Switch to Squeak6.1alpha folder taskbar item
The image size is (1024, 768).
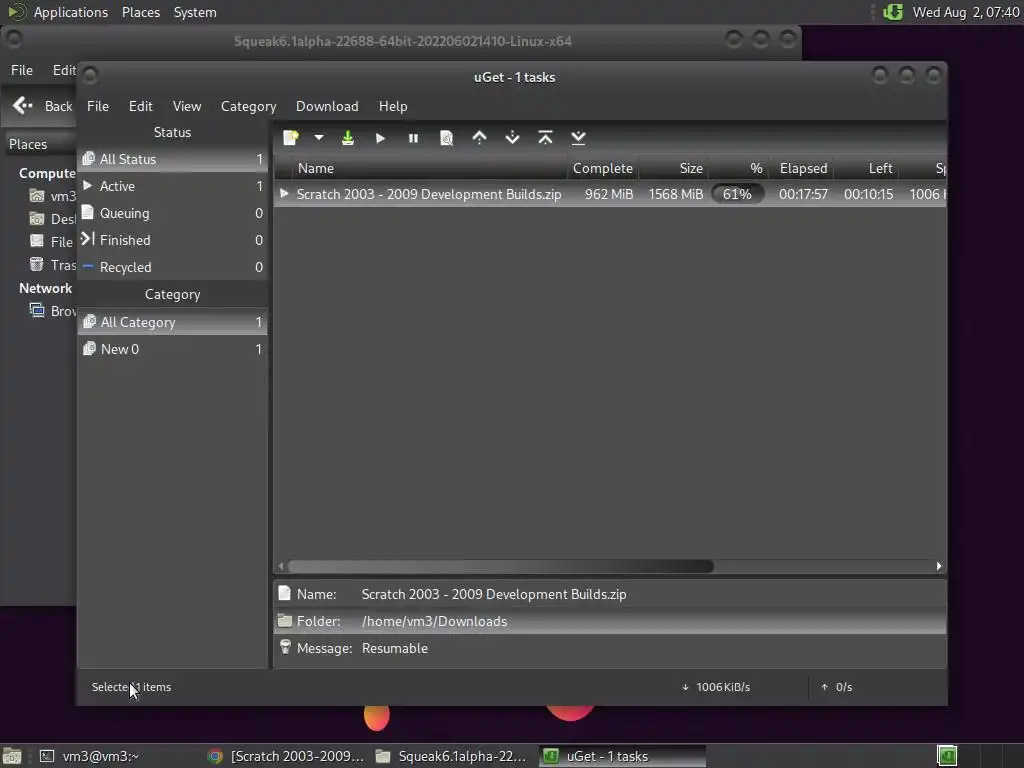[x=451, y=756]
